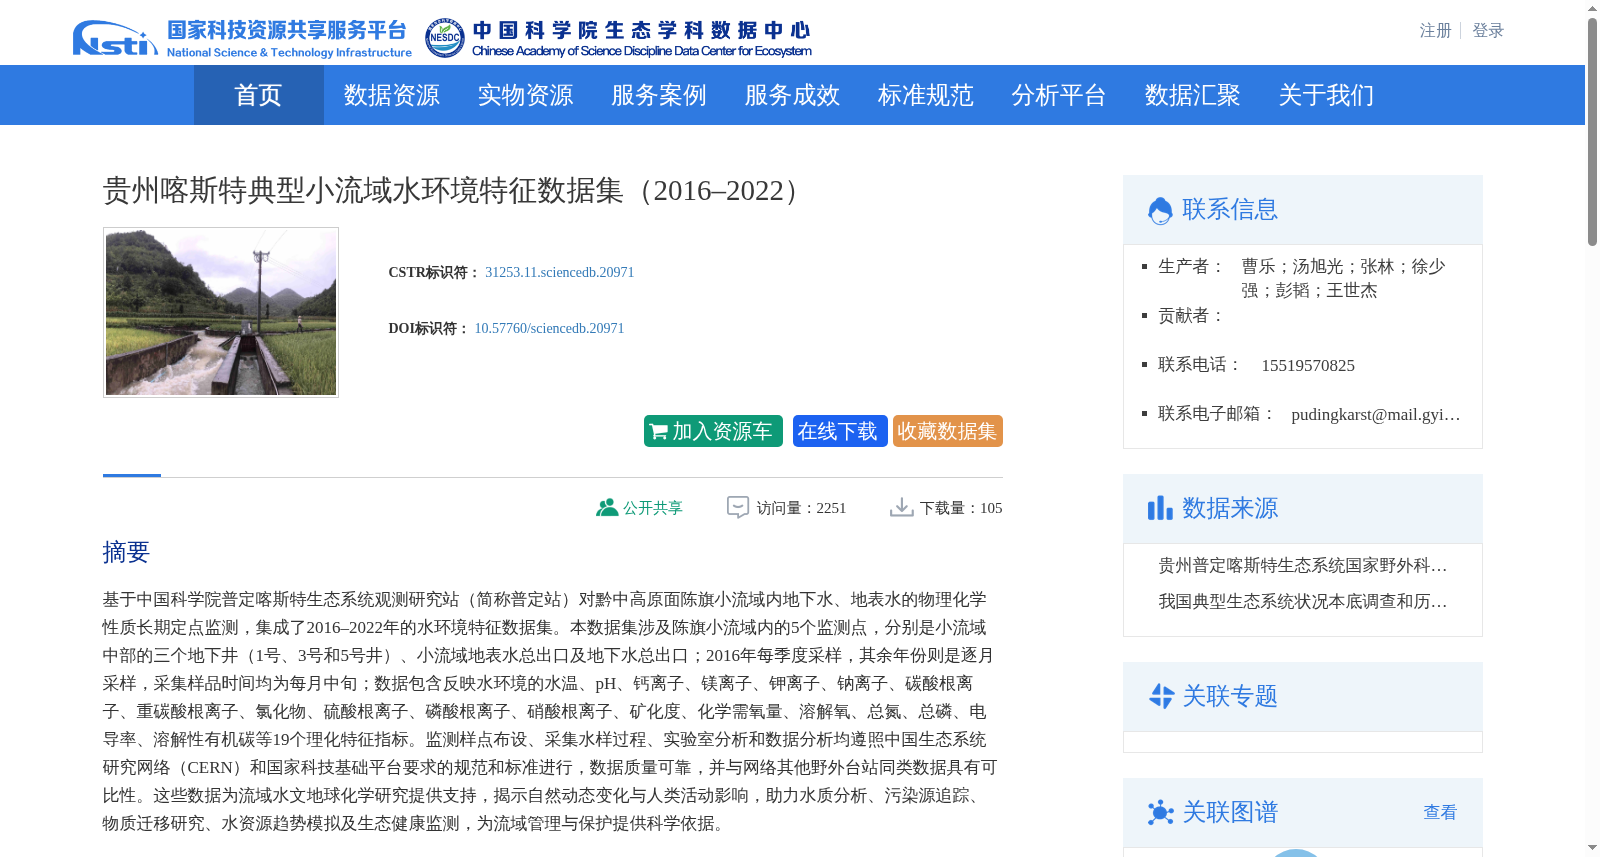The image size is (1600, 857).
Task: Click the 注册 register link
Action: pyautogui.click(x=1435, y=31)
